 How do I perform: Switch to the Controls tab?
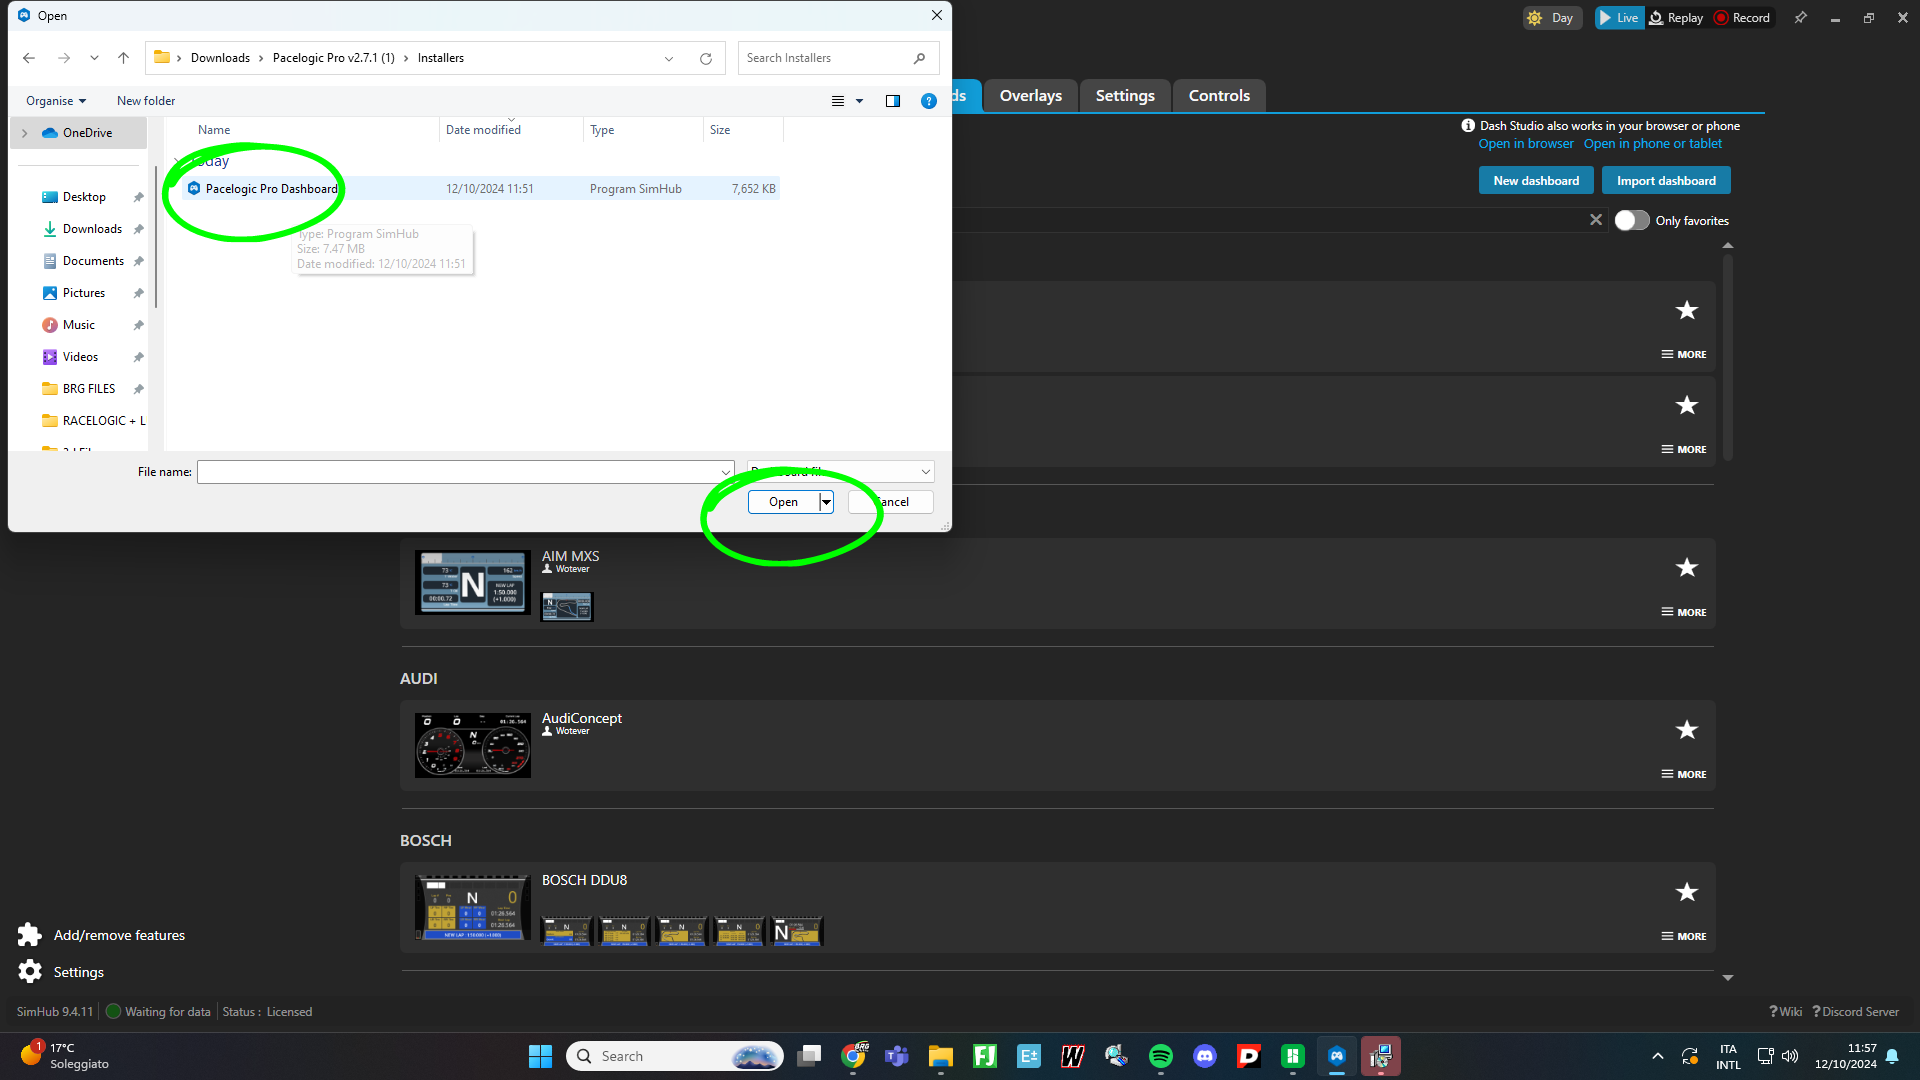point(1219,96)
